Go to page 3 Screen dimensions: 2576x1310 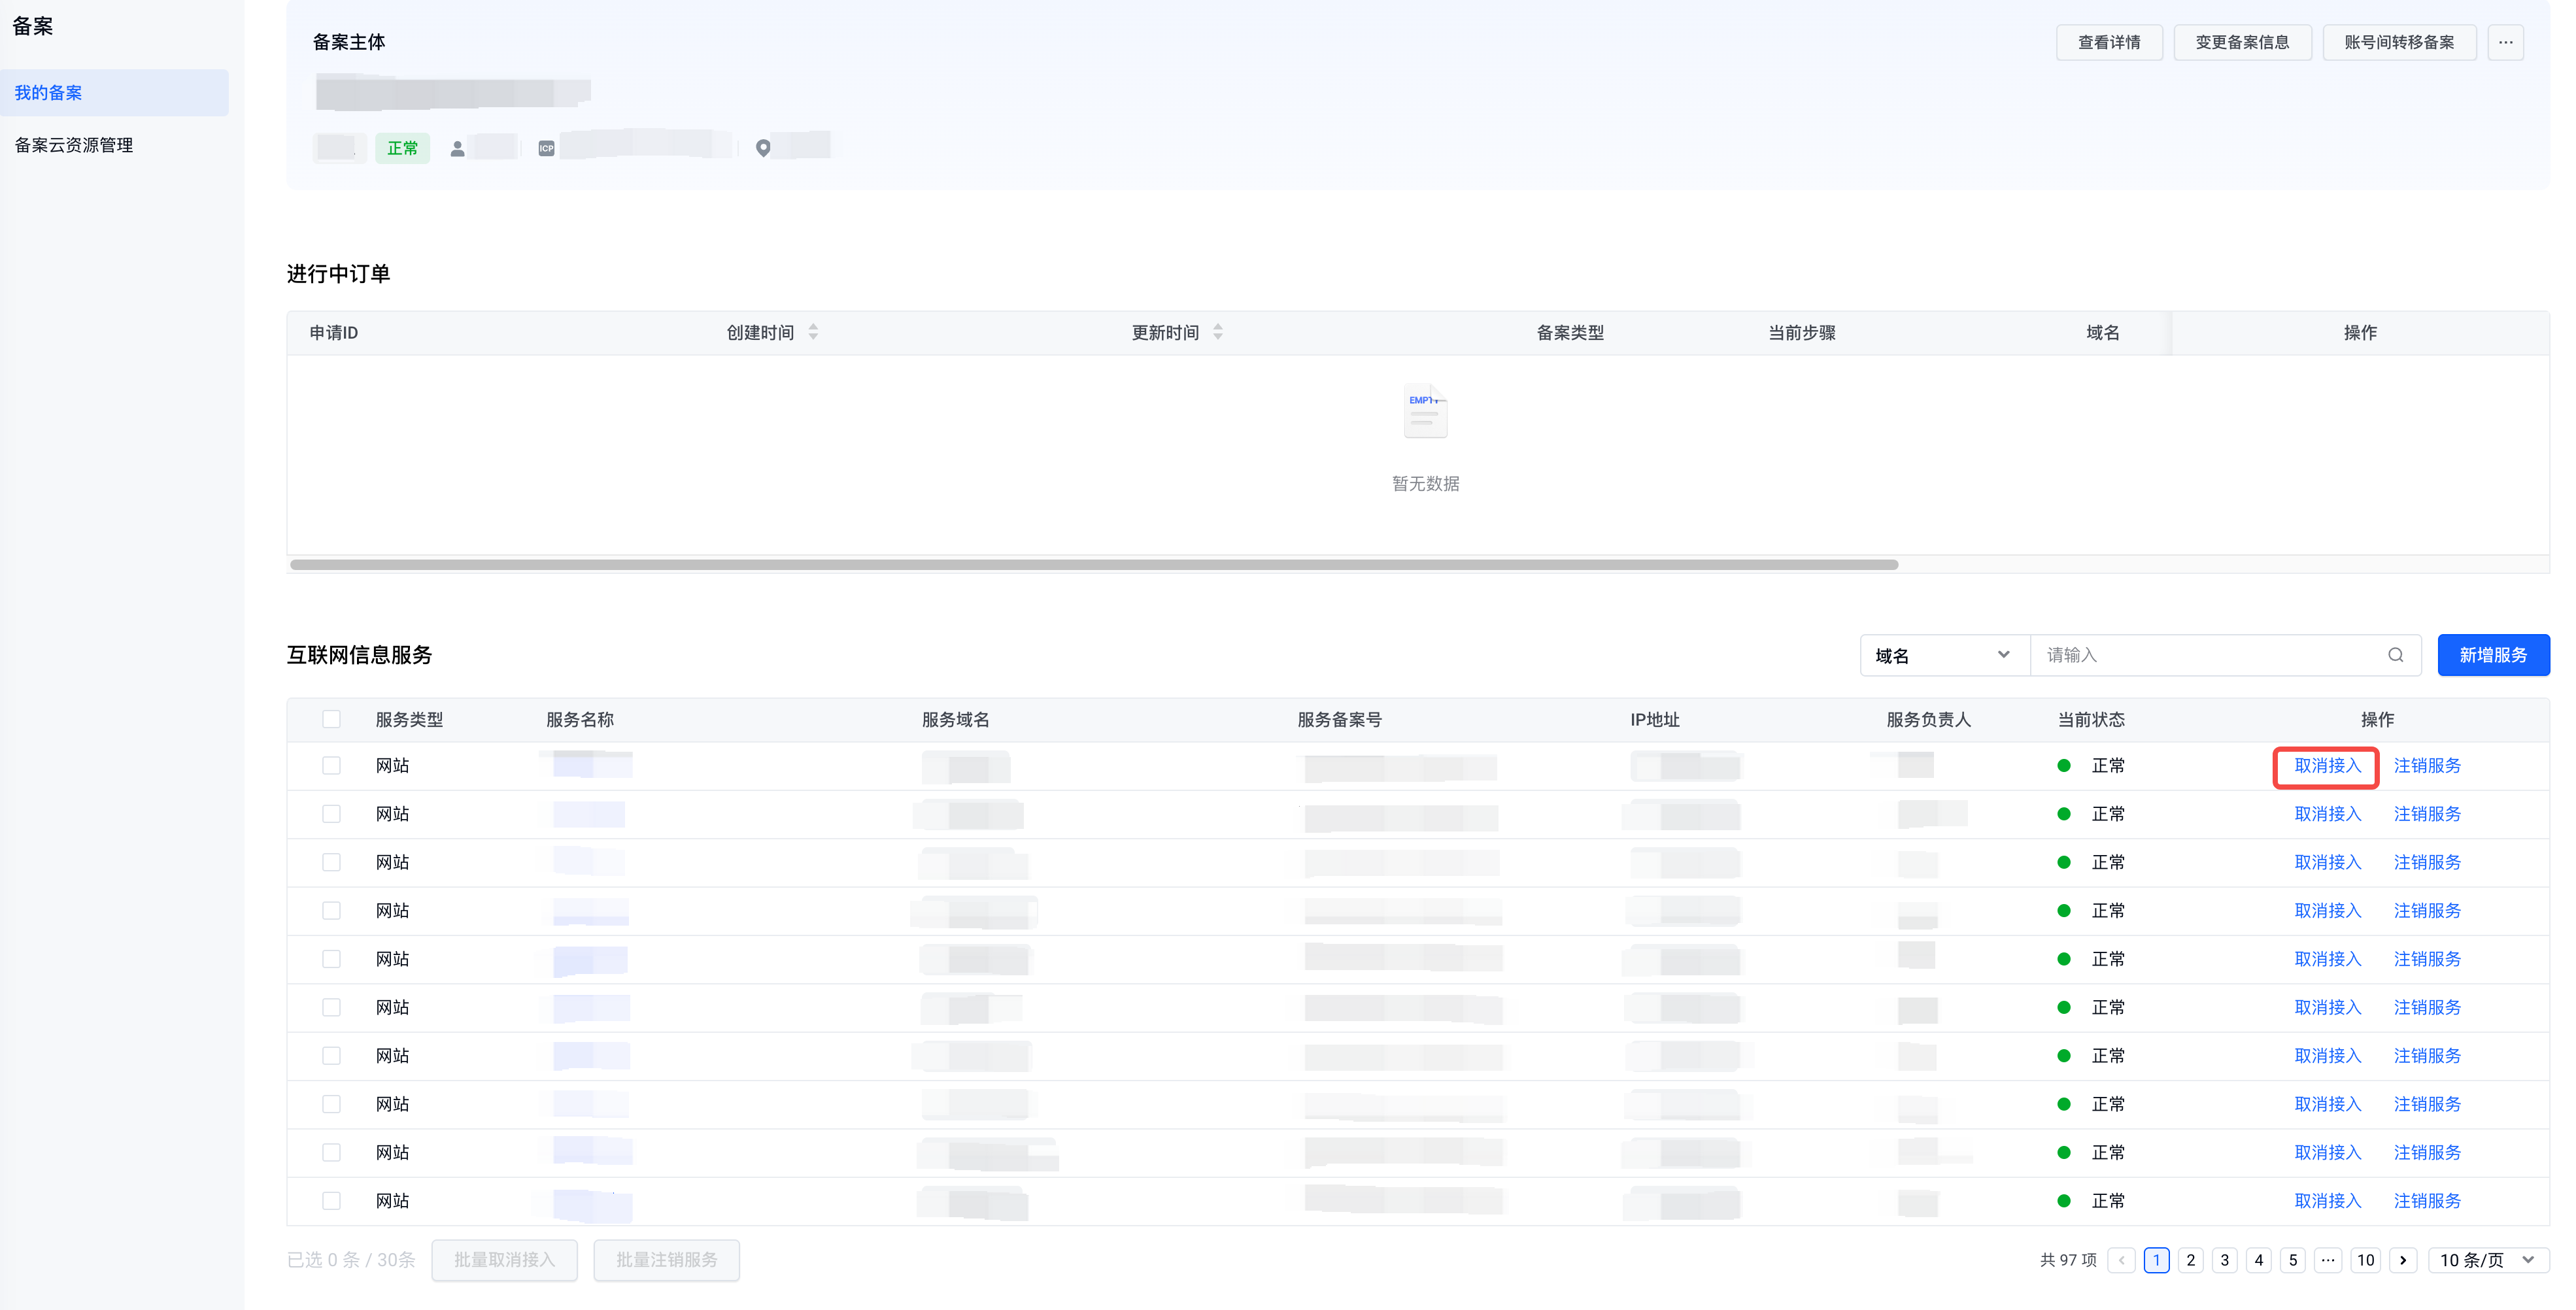(2224, 1260)
